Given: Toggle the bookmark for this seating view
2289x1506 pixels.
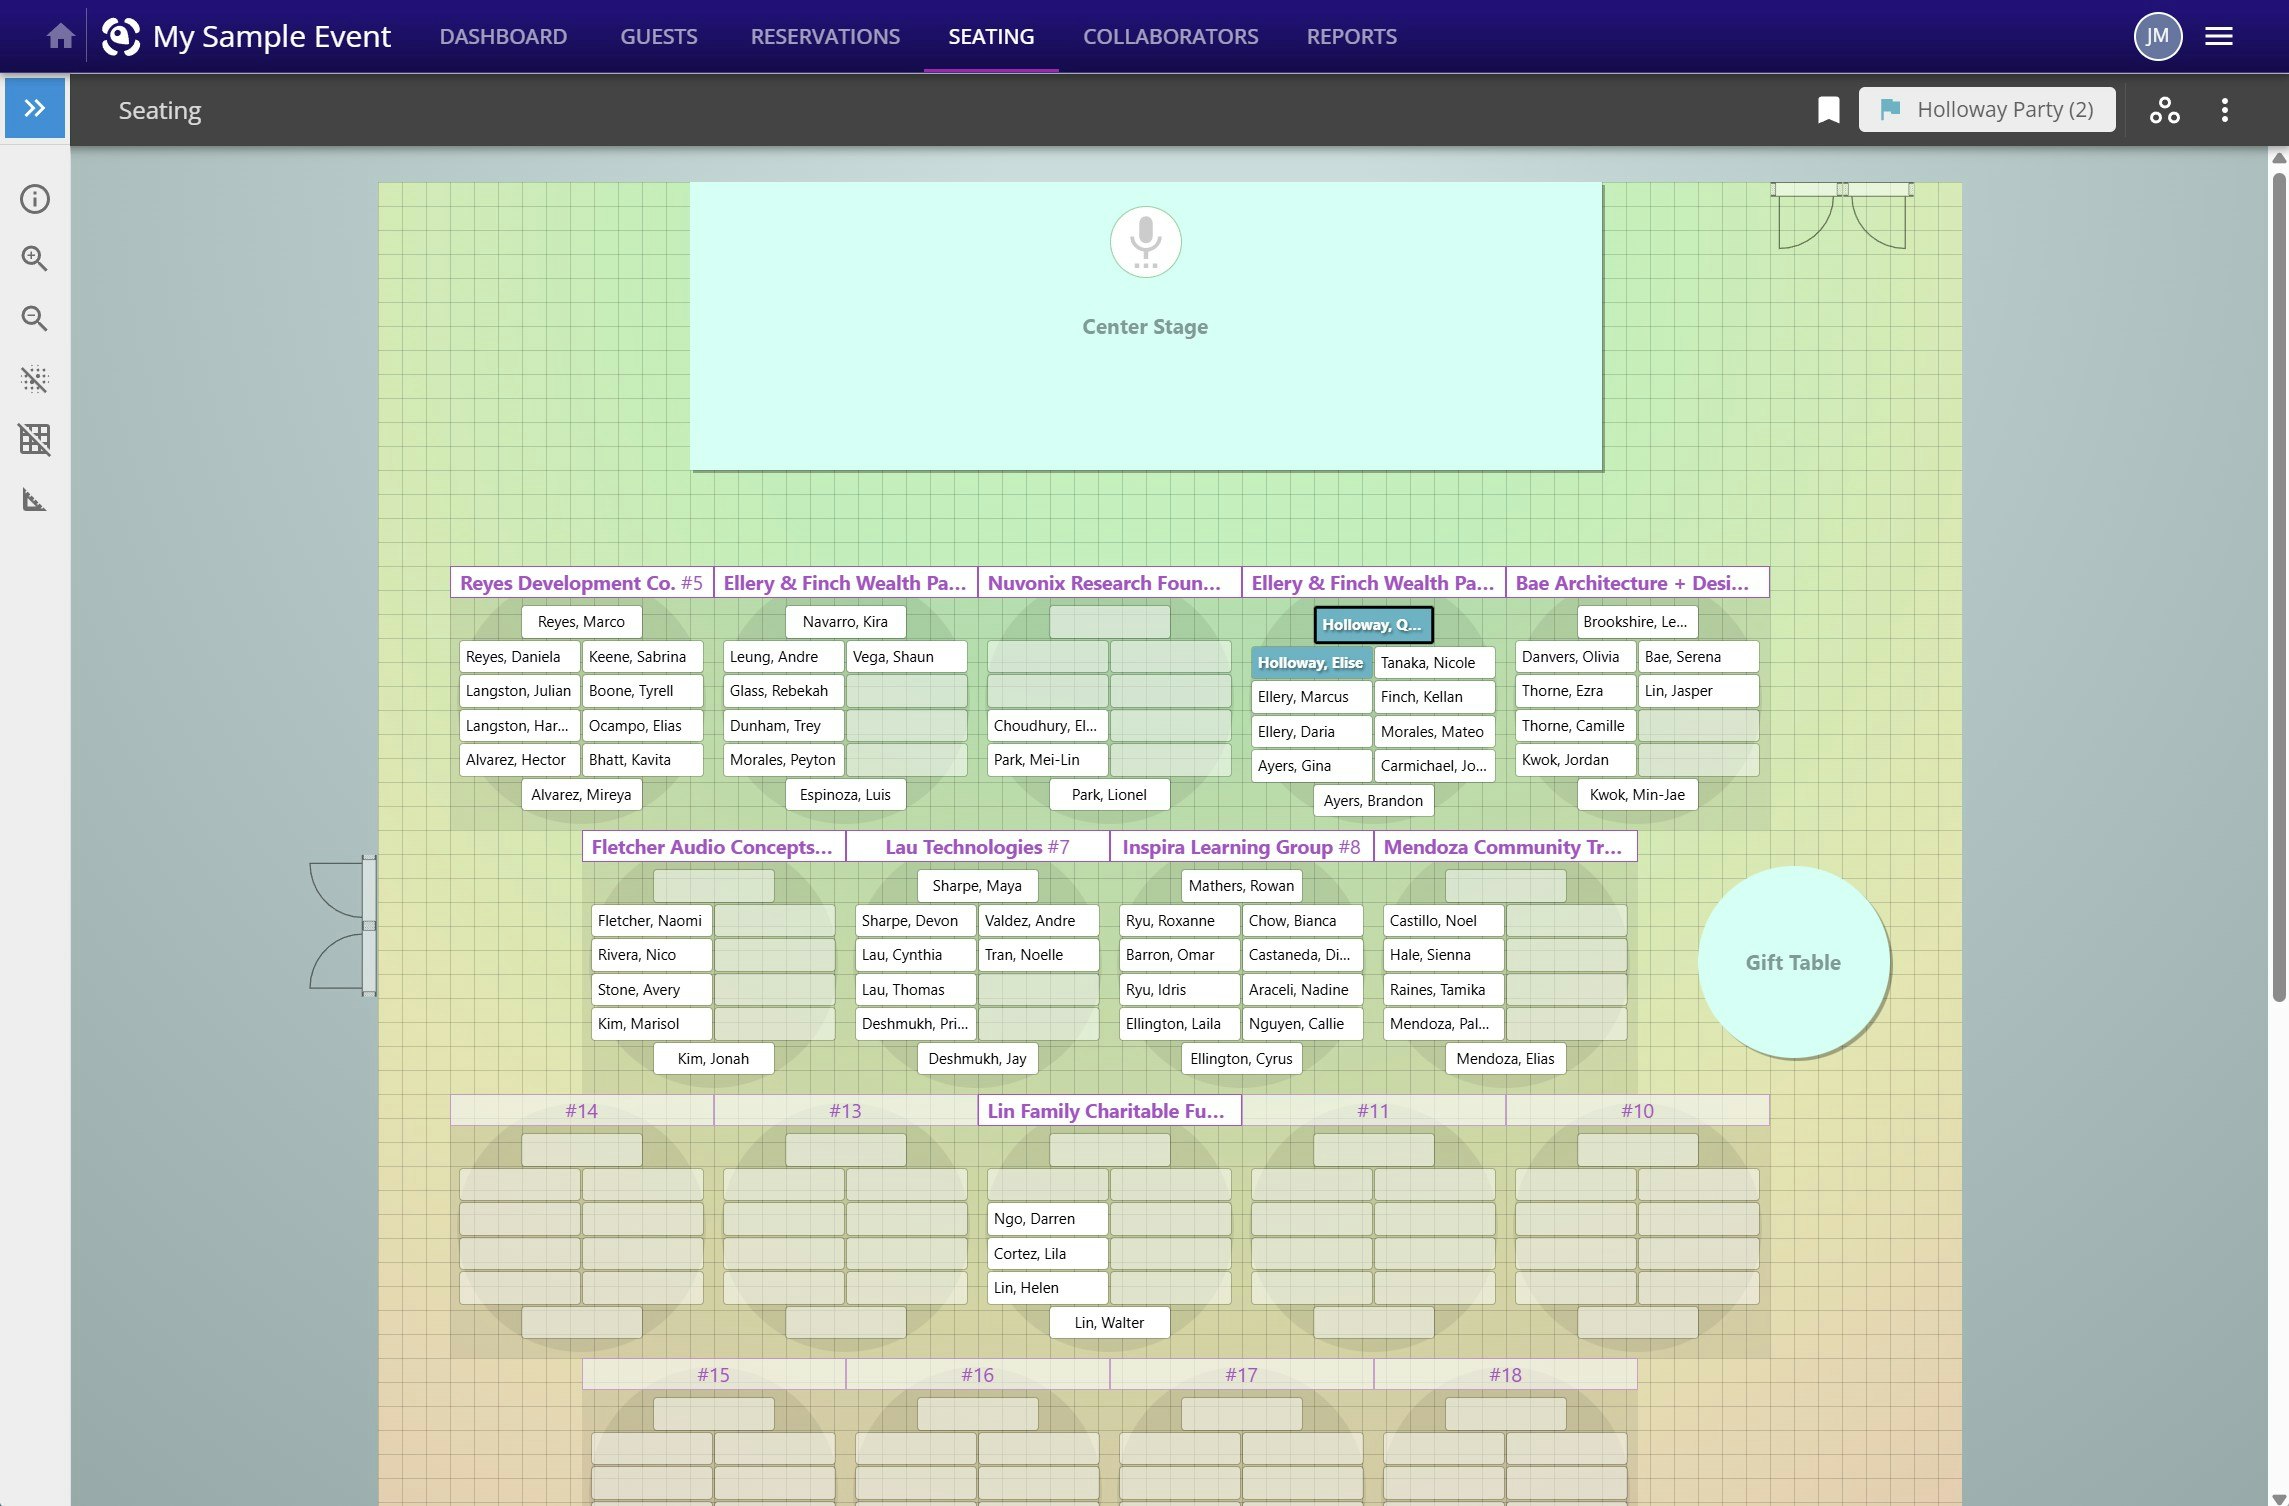Looking at the screenshot, I should [1827, 109].
